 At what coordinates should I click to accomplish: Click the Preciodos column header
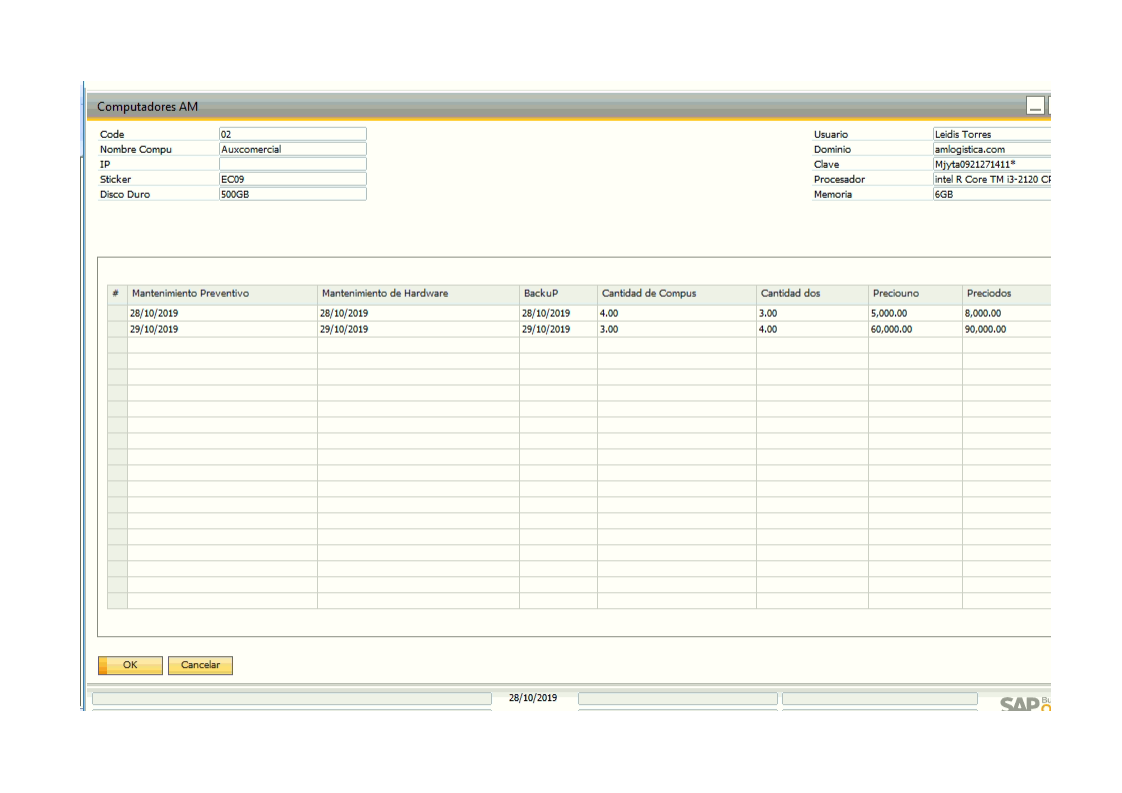(x=1007, y=293)
